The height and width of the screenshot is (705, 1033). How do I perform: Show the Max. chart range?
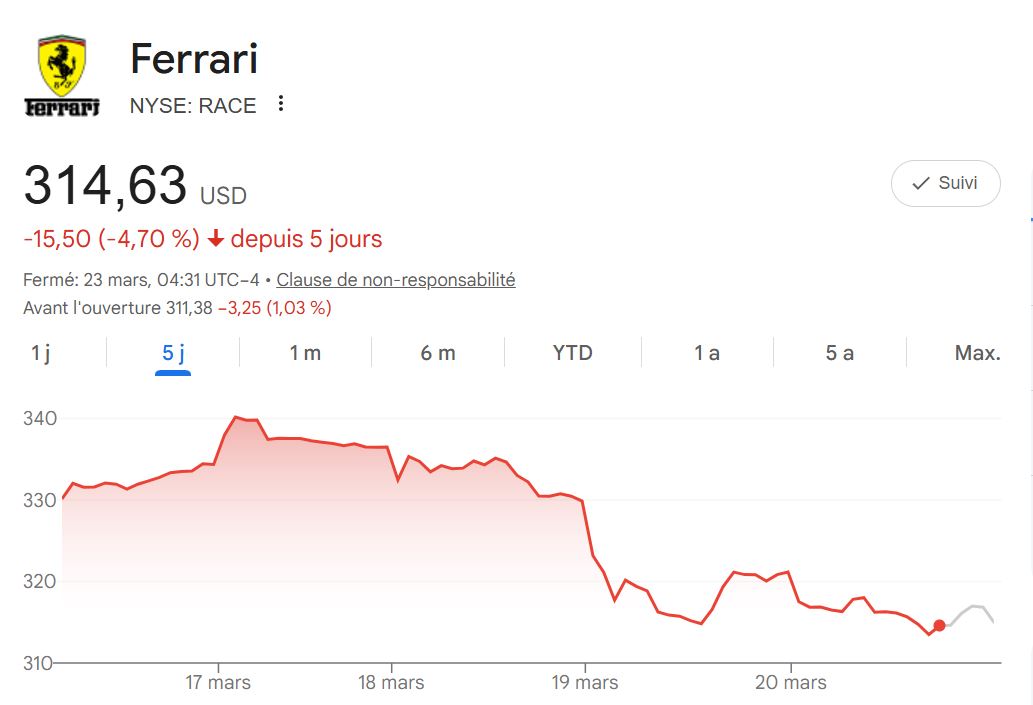977,353
